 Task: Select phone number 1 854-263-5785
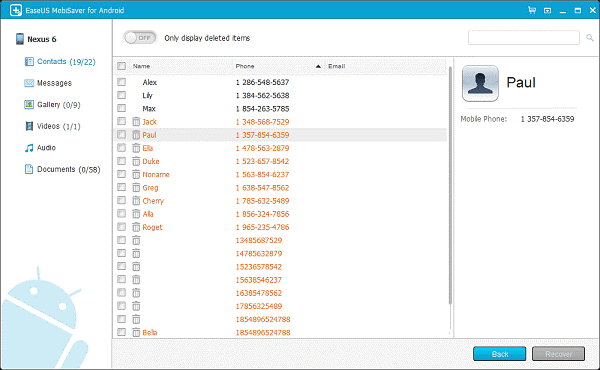[x=262, y=109]
